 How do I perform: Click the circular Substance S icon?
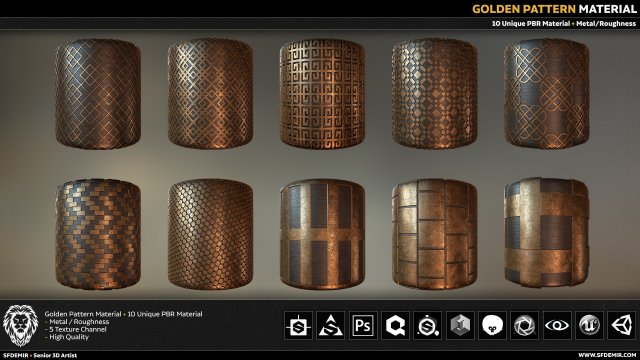(427, 325)
